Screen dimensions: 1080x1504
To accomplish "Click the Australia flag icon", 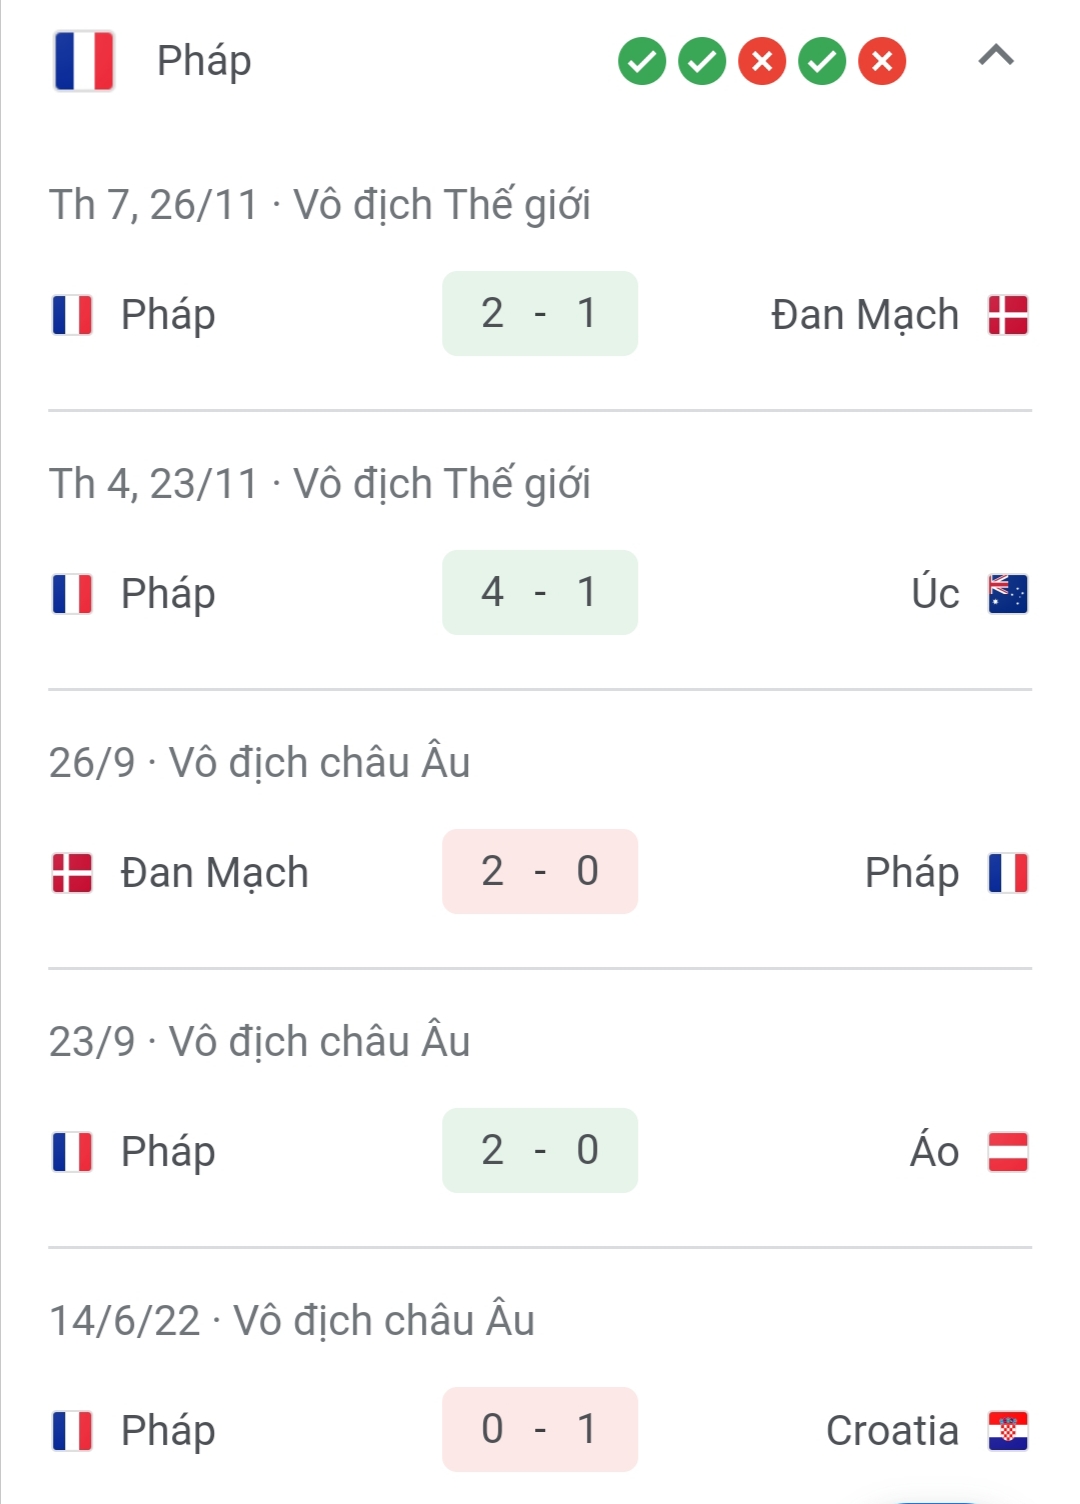I will [x=1008, y=594].
